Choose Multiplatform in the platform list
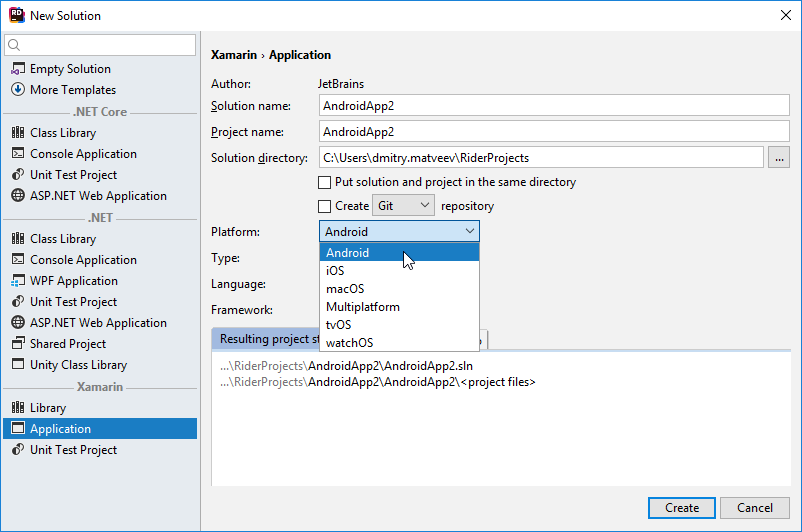This screenshot has height=532, width=802. click(x=362, y=307)
